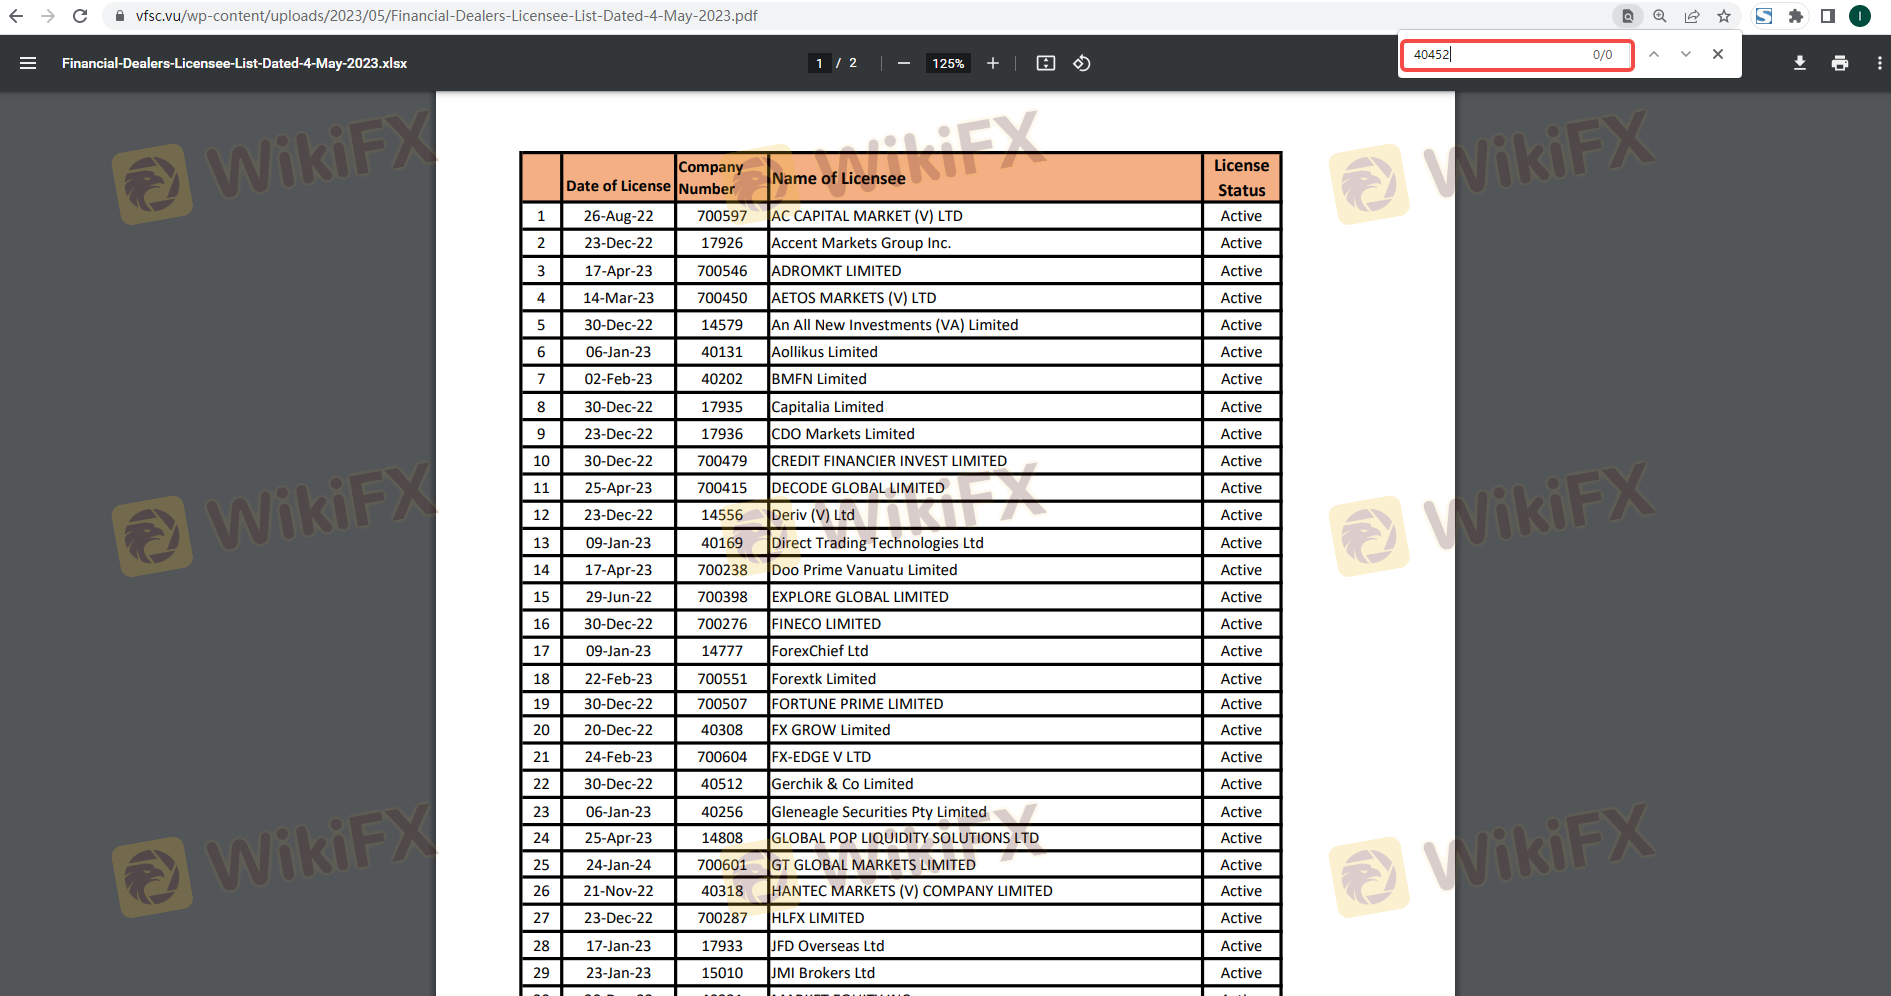Screen dimensions: 1891x996
Task: Click the address bar URL
Action: [x=447, y=16]
